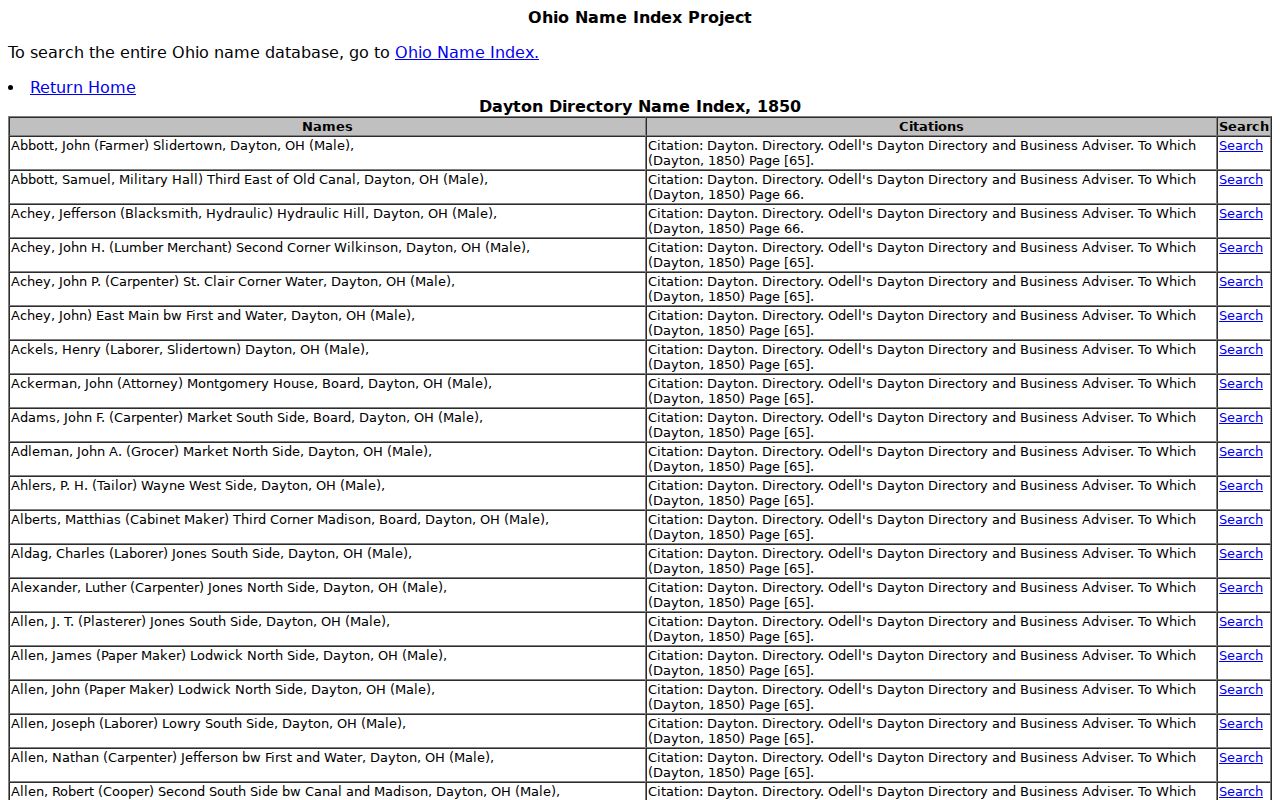Screen dimensions: 1280x800
Task: Select the Aldag, Charles (Laborer) entry
Action: tap(327, 561)
